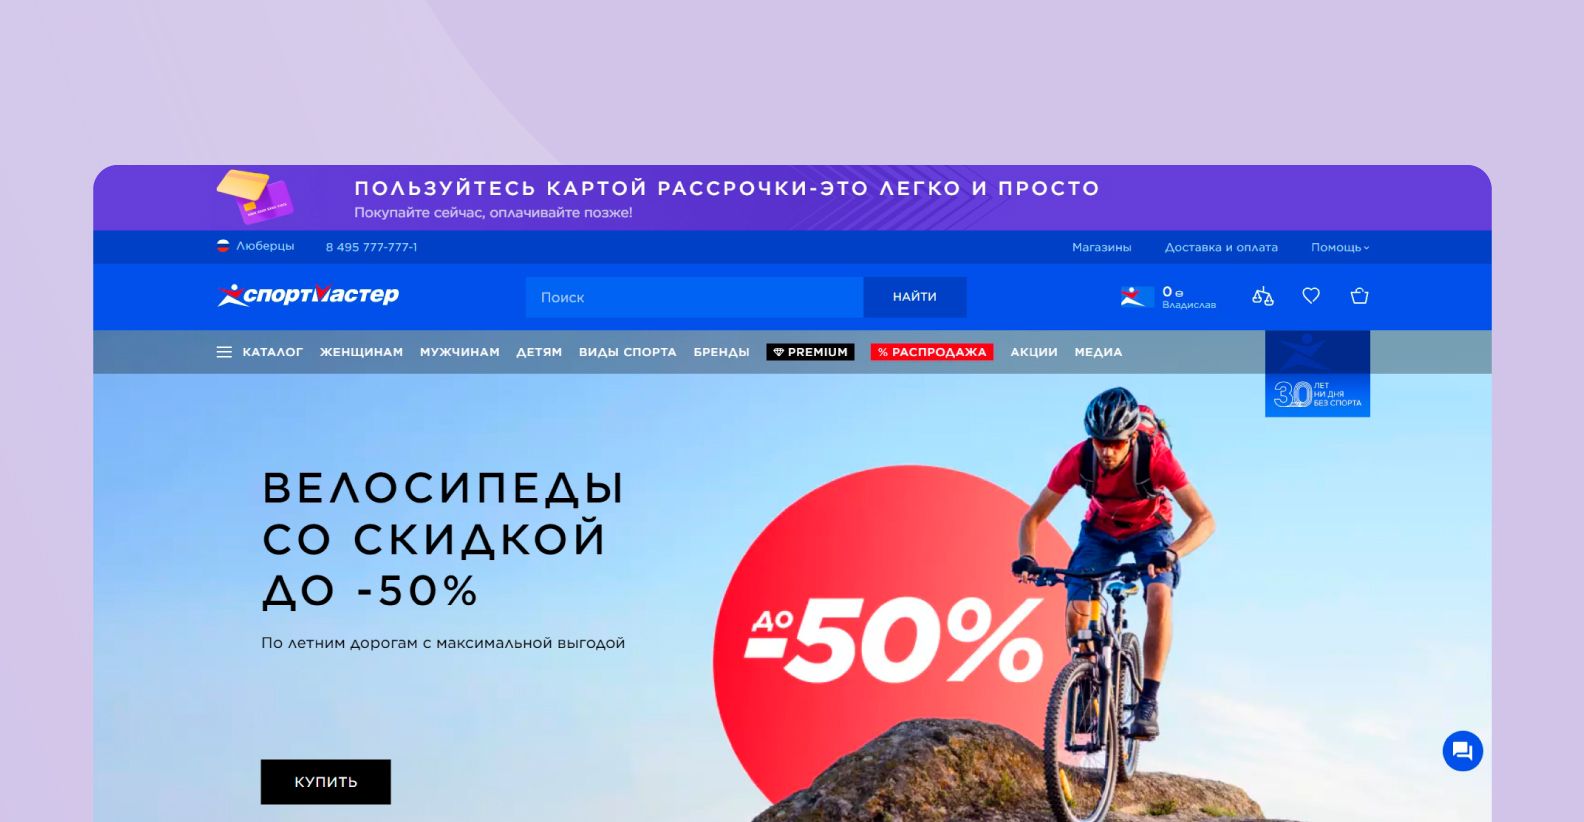Click the Sportmaster logo
The image size is (1584, 822).
309,295
